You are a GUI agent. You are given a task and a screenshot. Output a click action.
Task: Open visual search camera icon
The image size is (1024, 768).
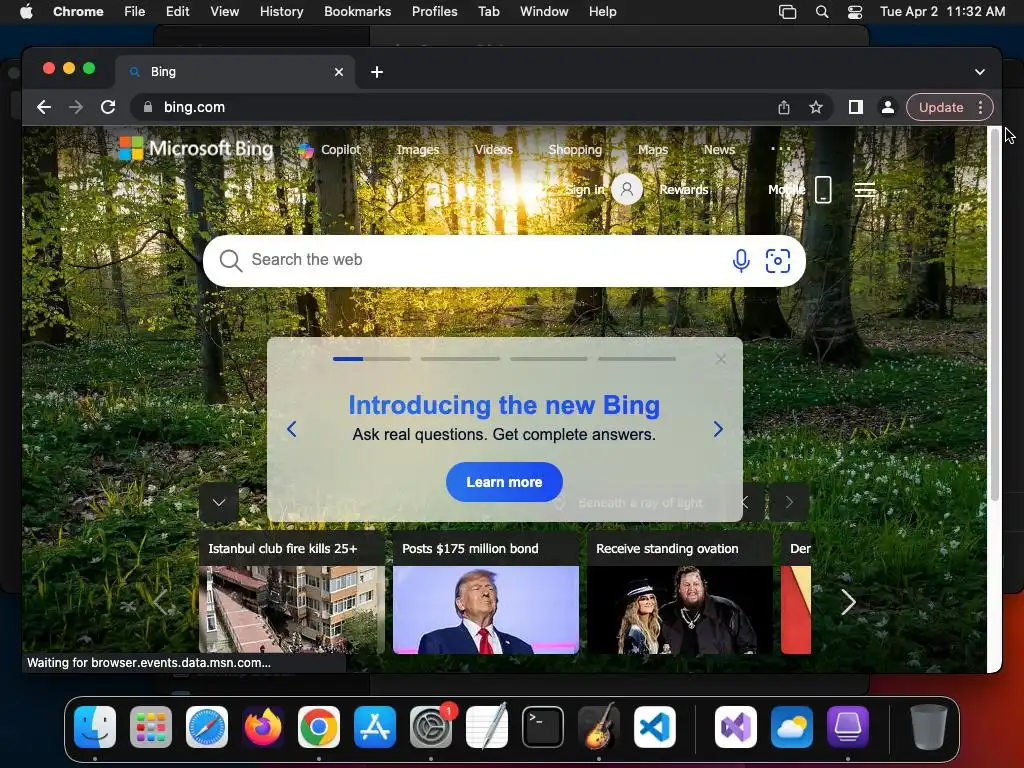tap(777, 261)
